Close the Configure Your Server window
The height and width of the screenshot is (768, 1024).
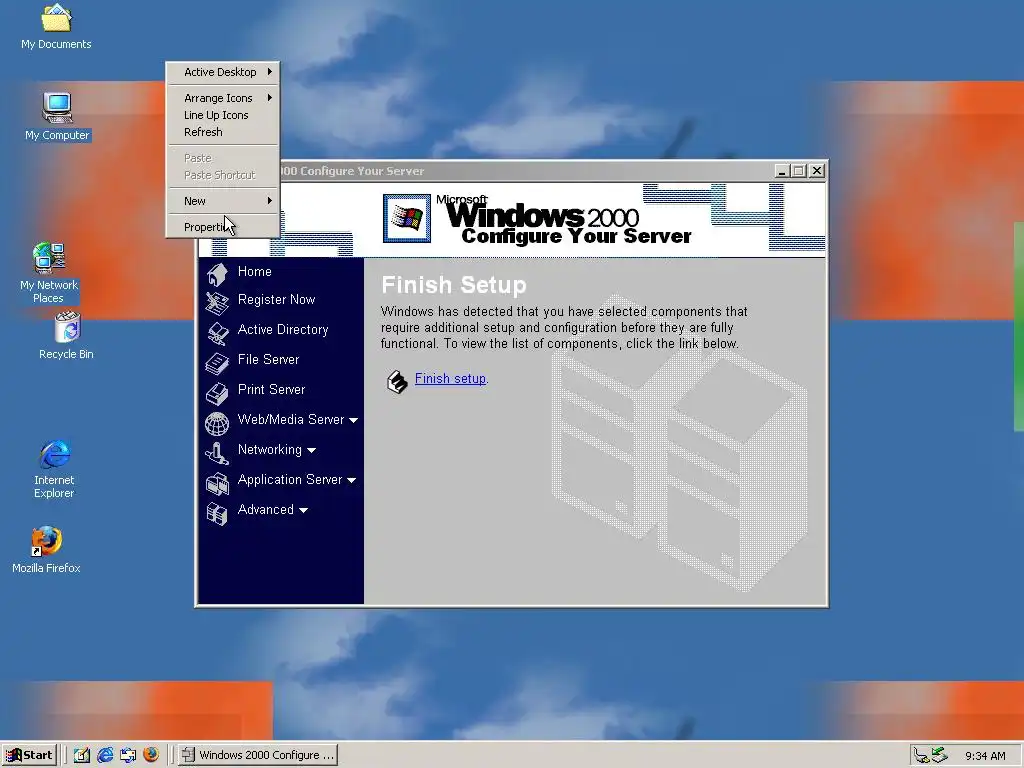pos(817,171)
